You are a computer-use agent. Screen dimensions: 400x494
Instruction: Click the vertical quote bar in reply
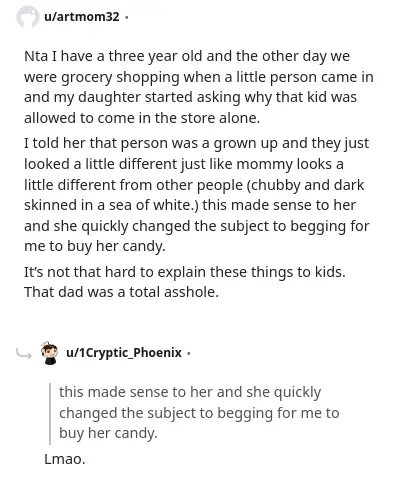click(50, 413)
